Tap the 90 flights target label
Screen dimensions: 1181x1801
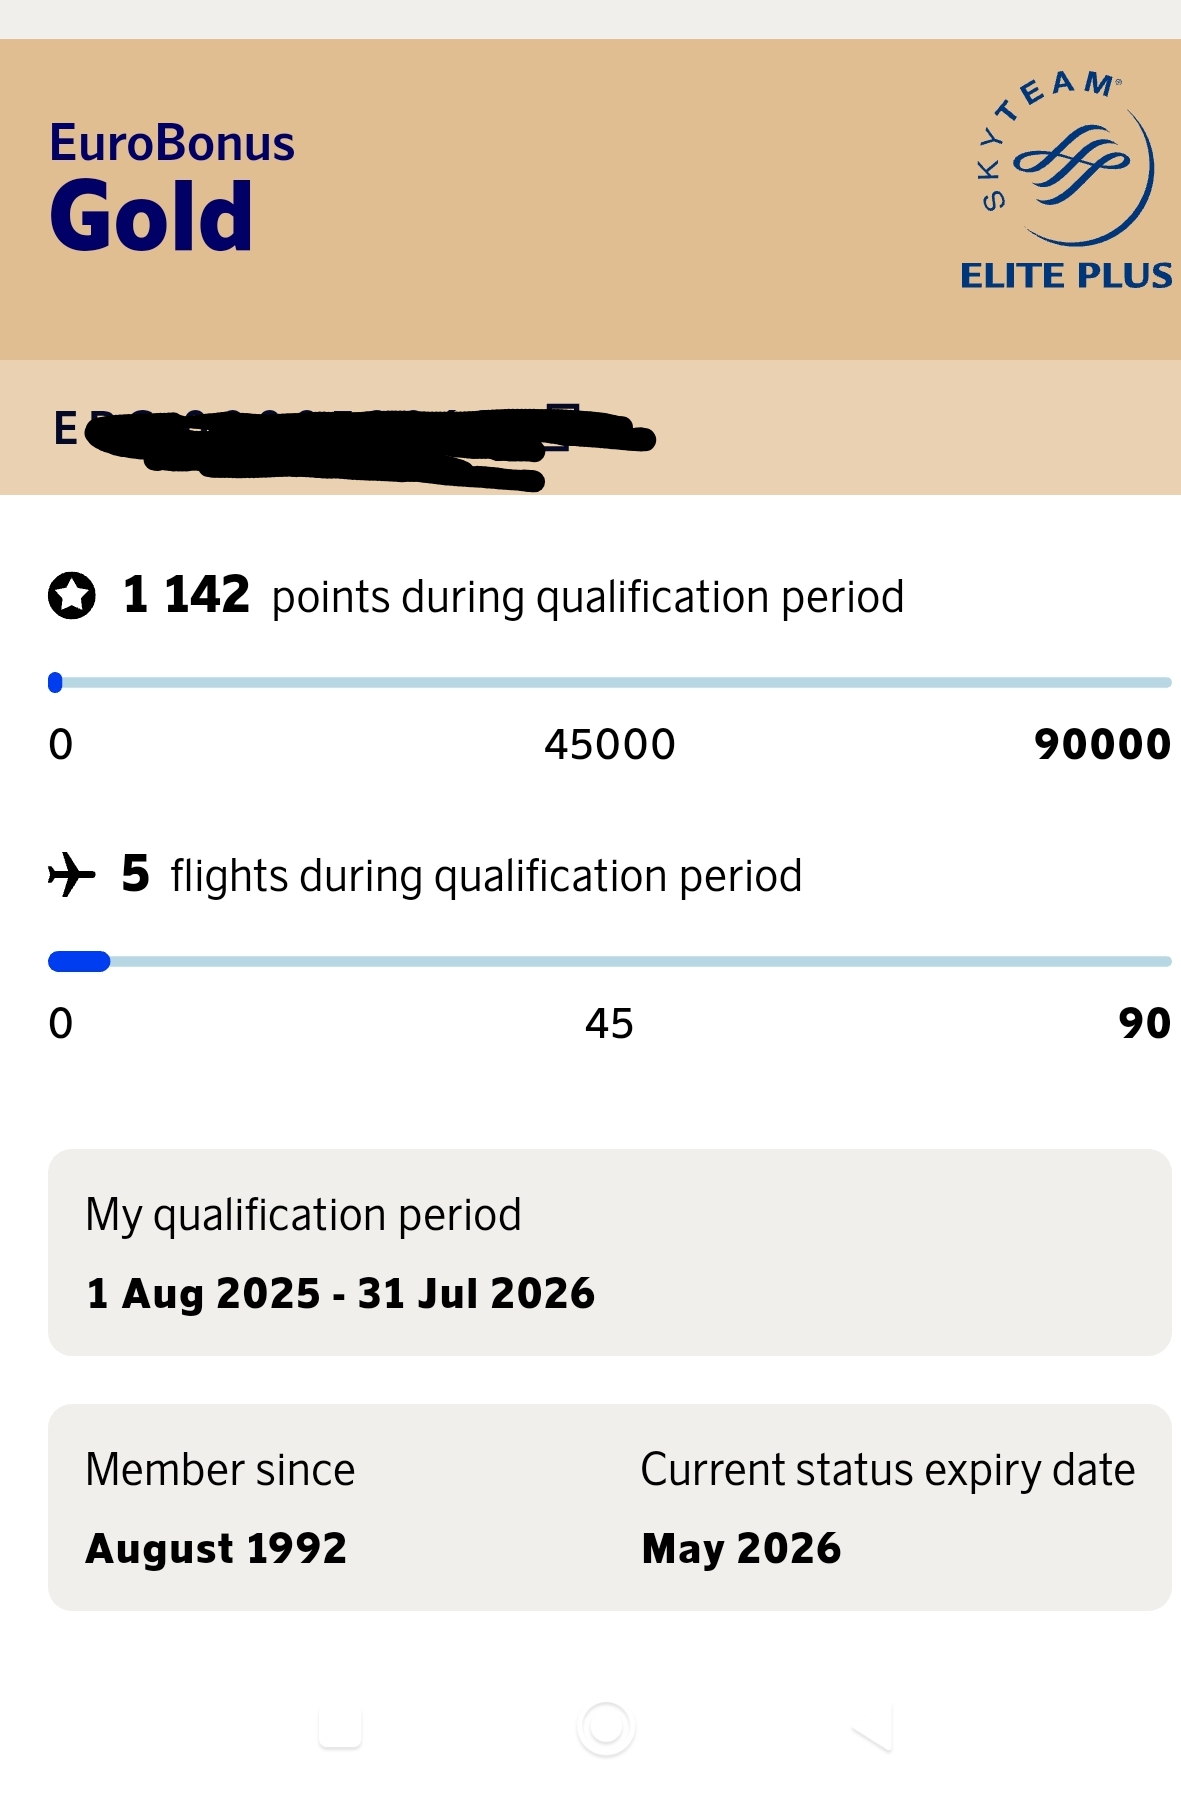(x=1144, y=1023)
